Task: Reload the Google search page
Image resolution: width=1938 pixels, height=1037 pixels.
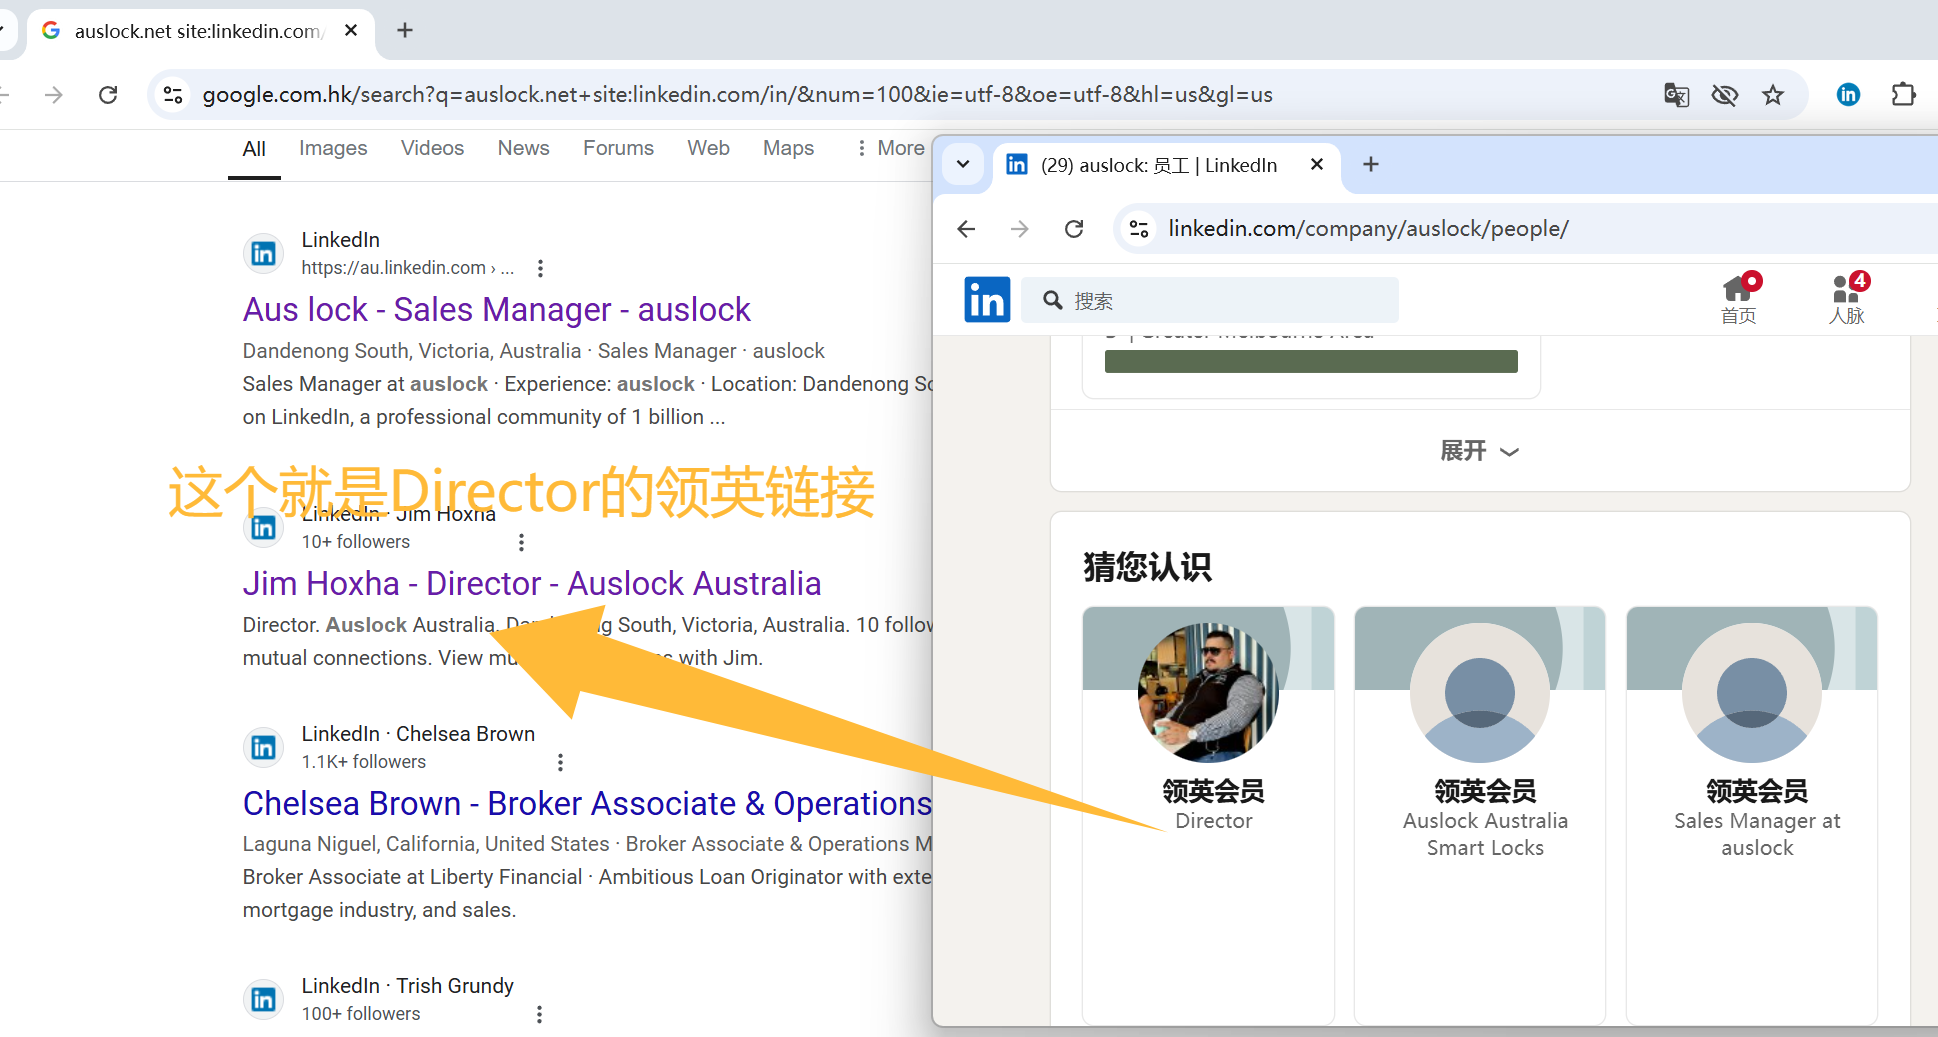Action: [x=108, y=95]
